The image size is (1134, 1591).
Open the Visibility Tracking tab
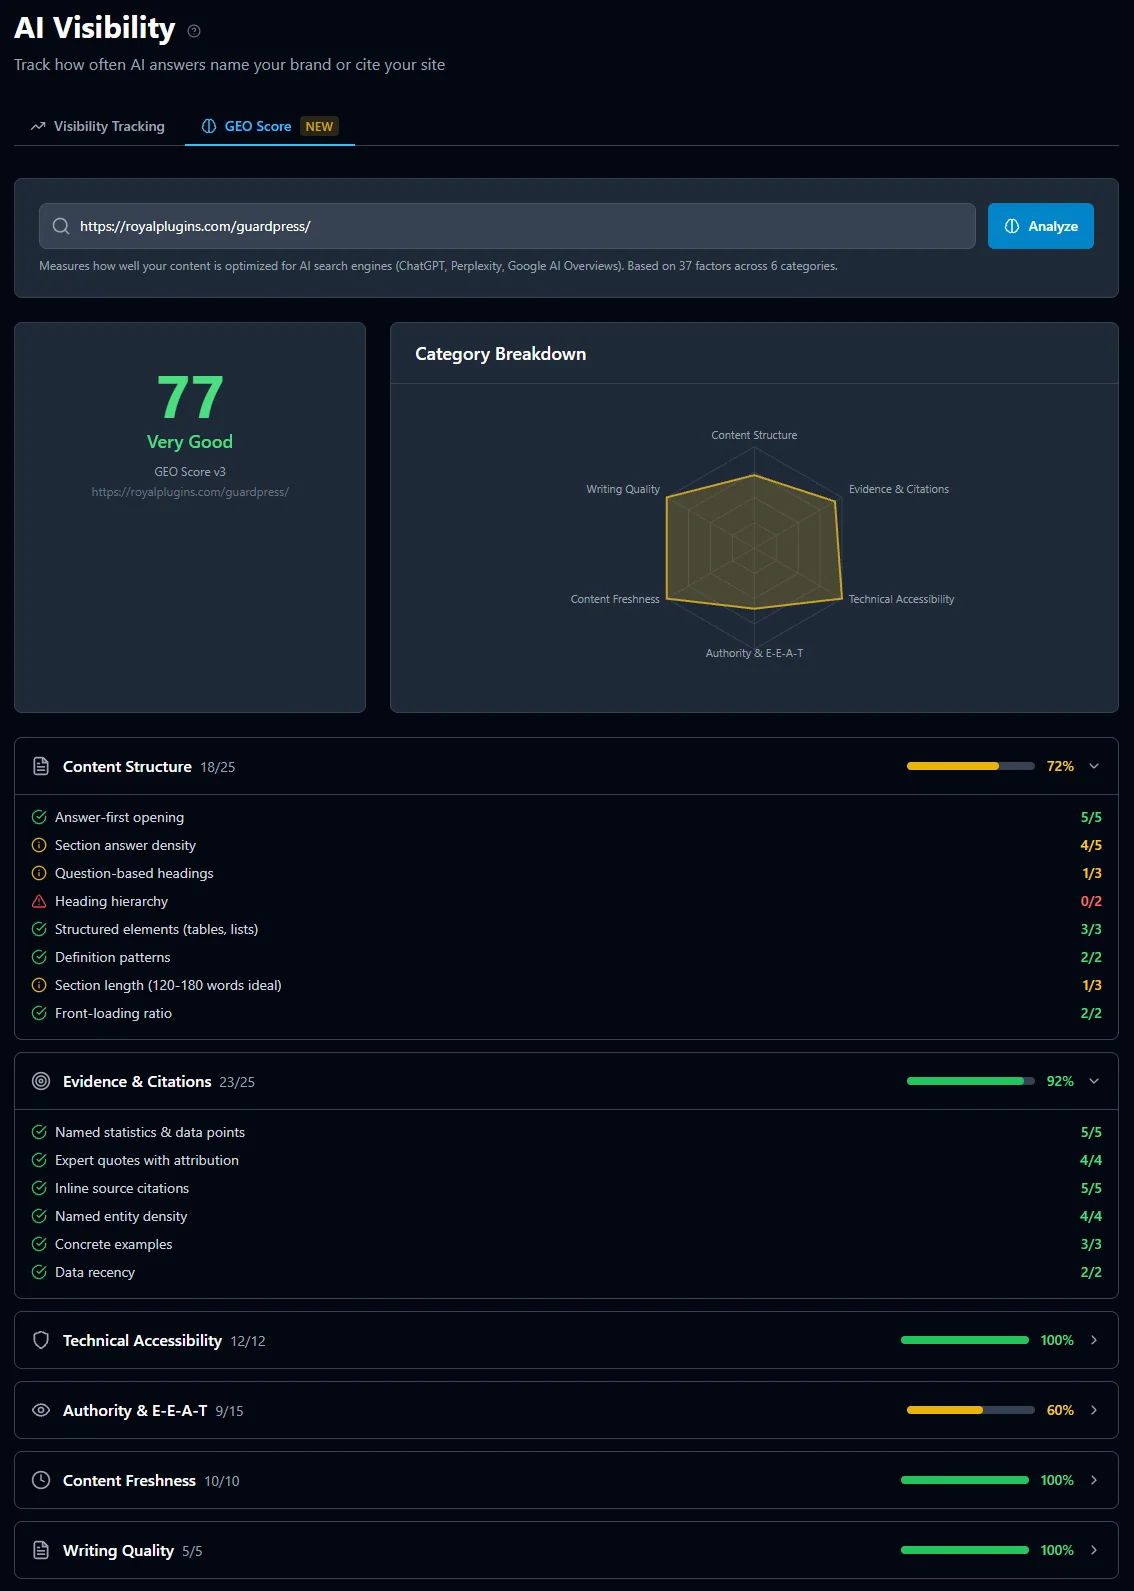pos(98,126)
